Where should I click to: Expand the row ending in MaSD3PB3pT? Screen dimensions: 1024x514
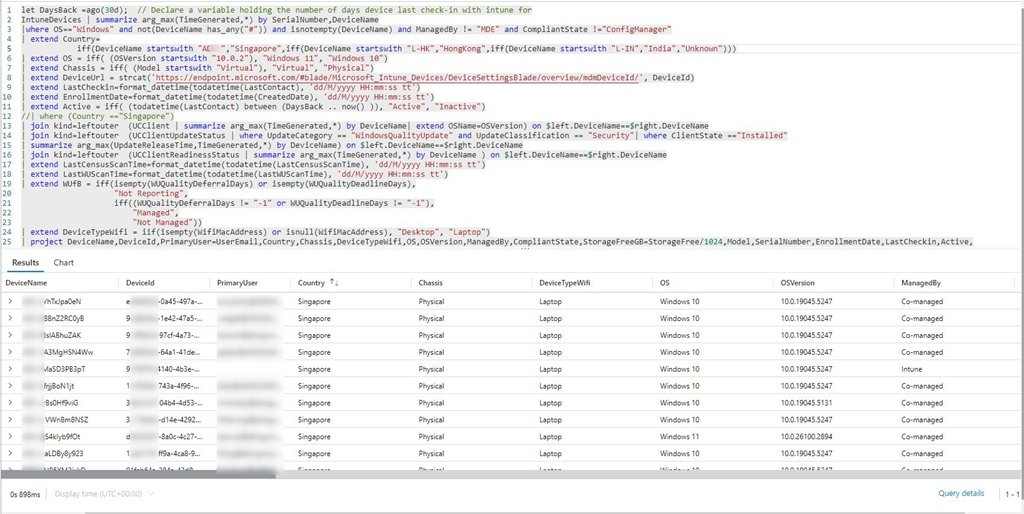[x=11, y=369]
